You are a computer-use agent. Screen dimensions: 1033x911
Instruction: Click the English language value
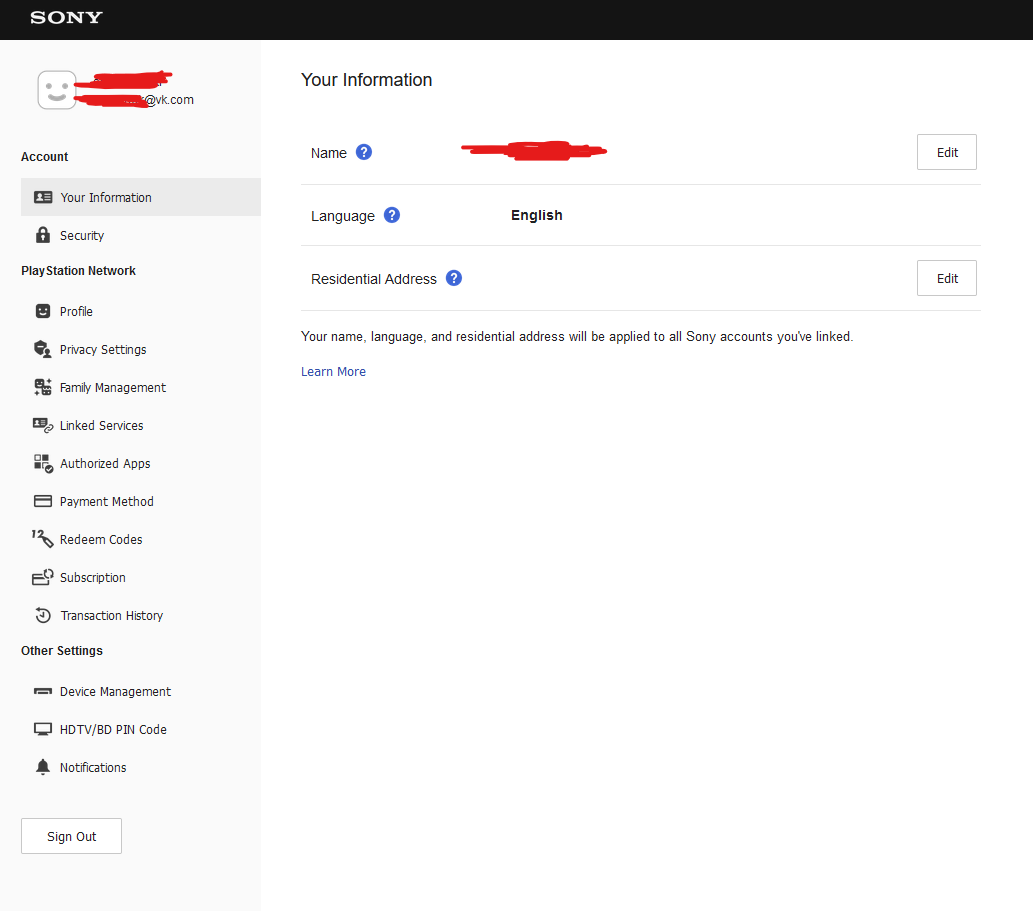[x=537, y=215]
